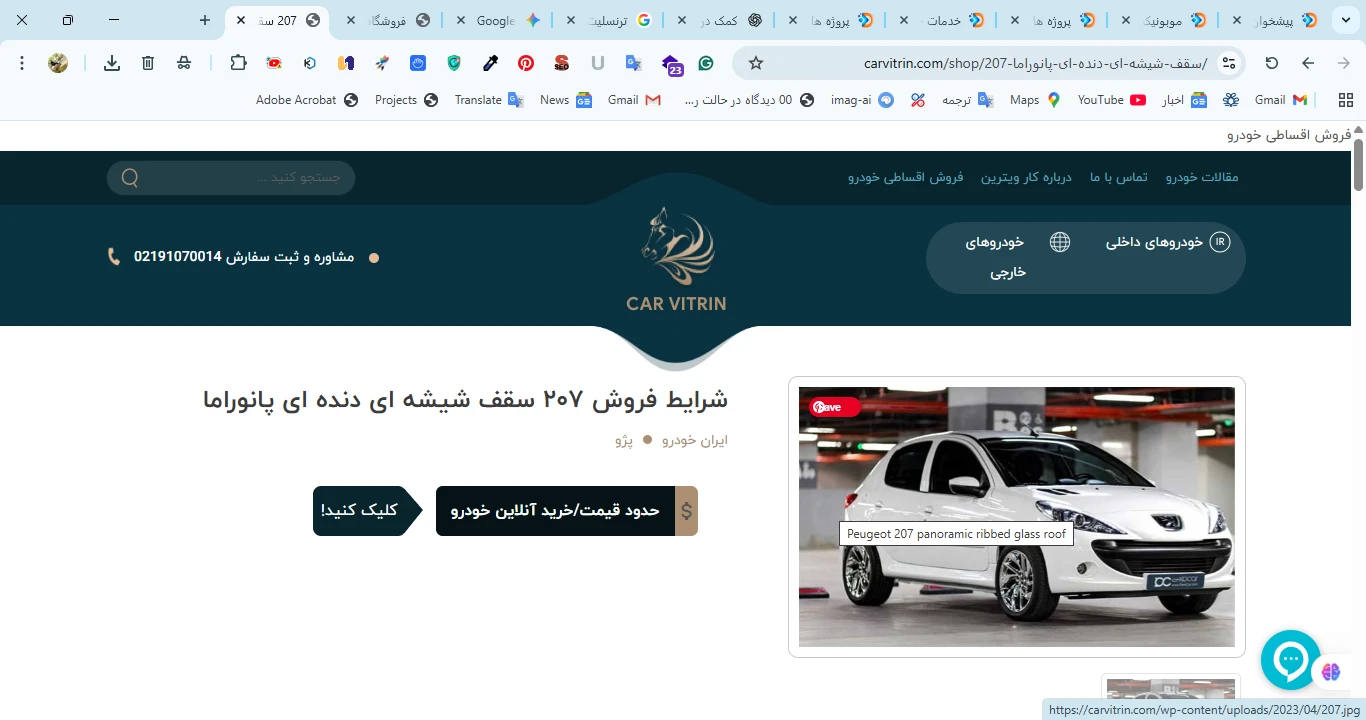Click the YouTube bookmark in bookmarks bar

pos(1112,100)
